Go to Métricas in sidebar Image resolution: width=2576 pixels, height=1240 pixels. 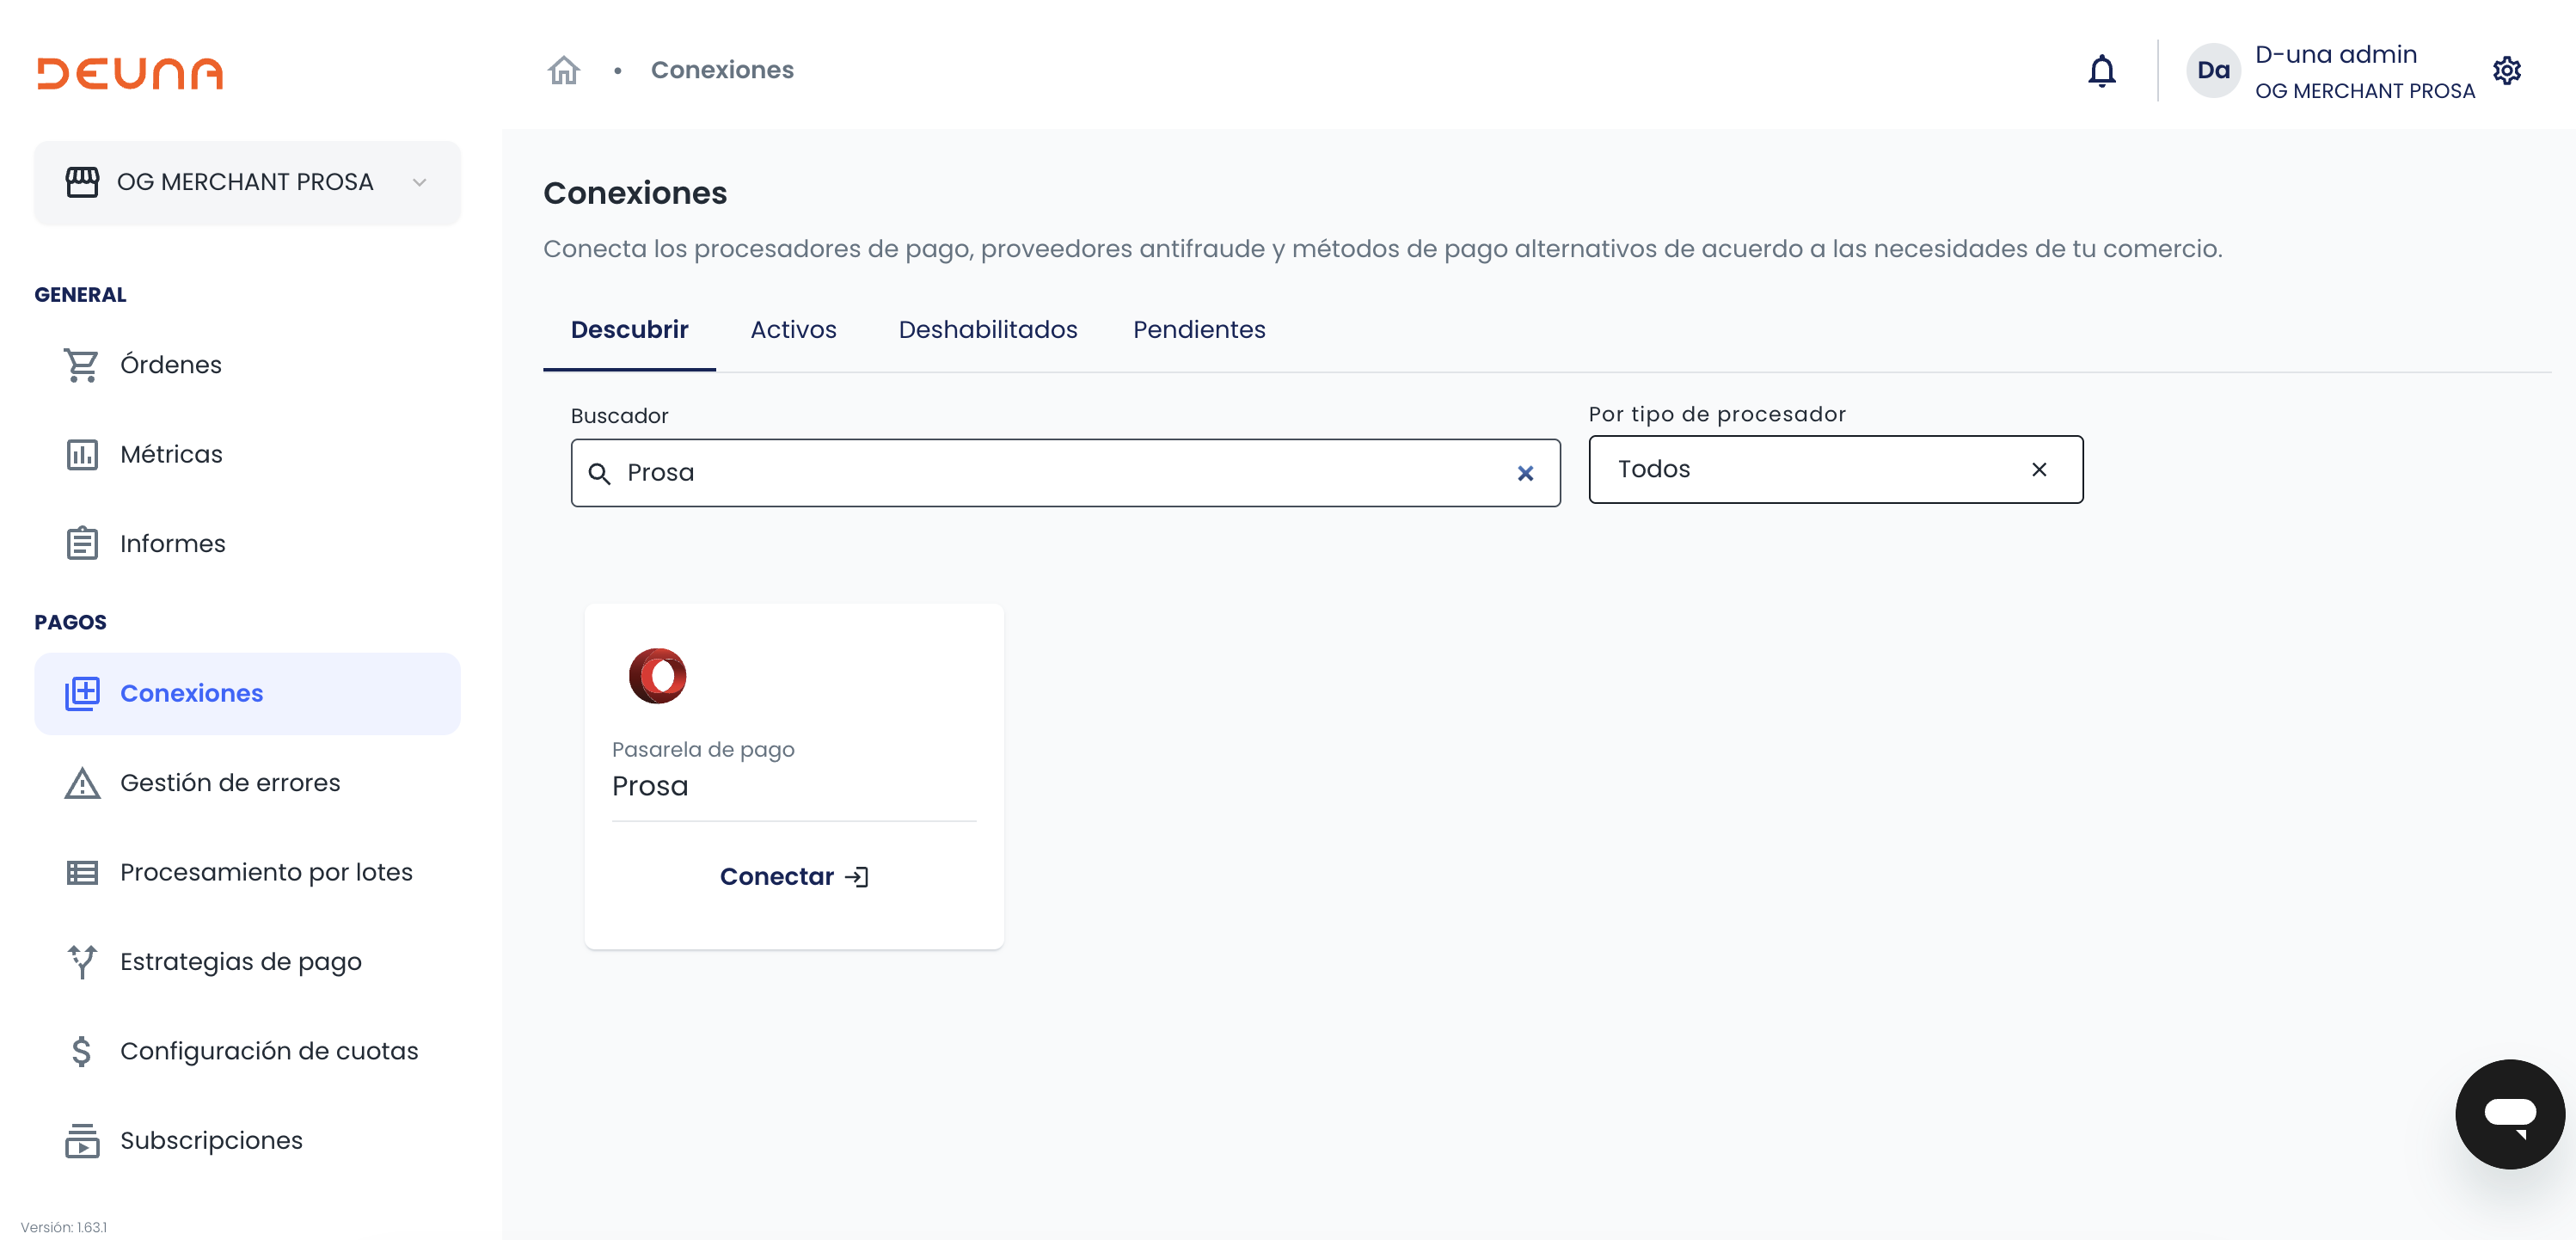(x=171, y=454)
